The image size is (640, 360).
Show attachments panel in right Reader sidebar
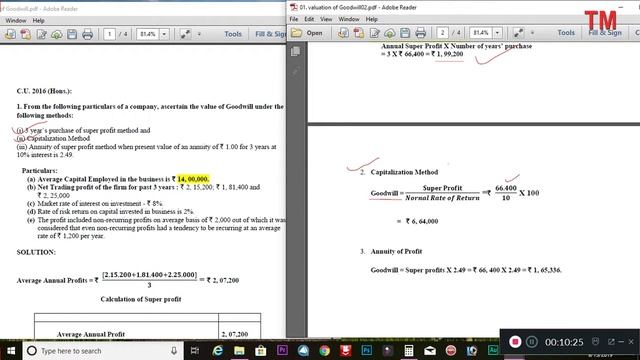tap(296, 72)
